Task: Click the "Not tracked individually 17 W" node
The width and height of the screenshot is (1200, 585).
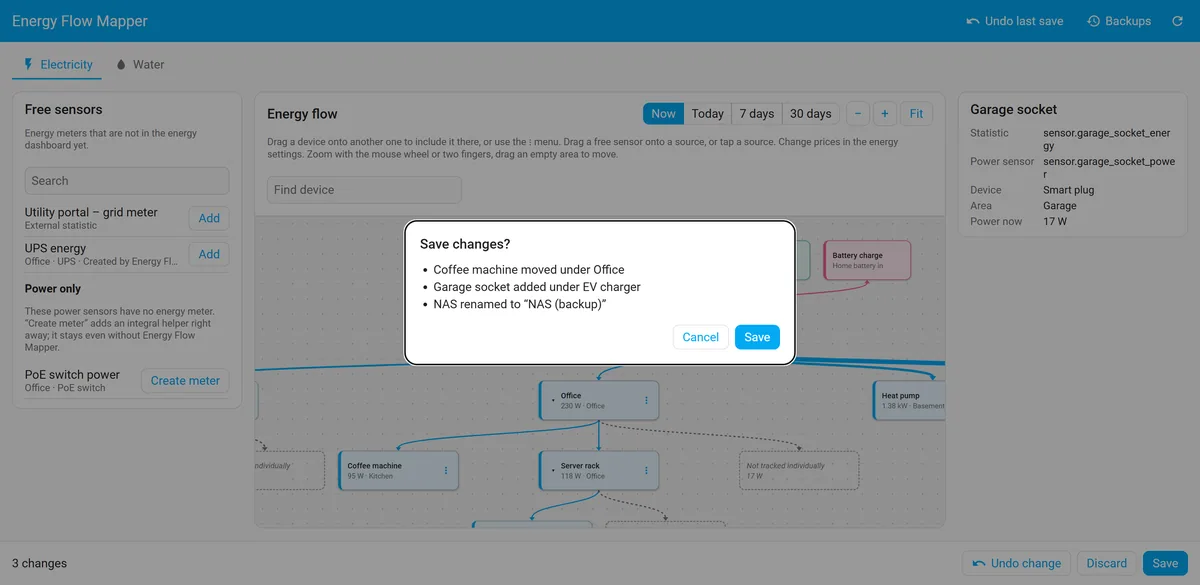Action: (799, 470)
